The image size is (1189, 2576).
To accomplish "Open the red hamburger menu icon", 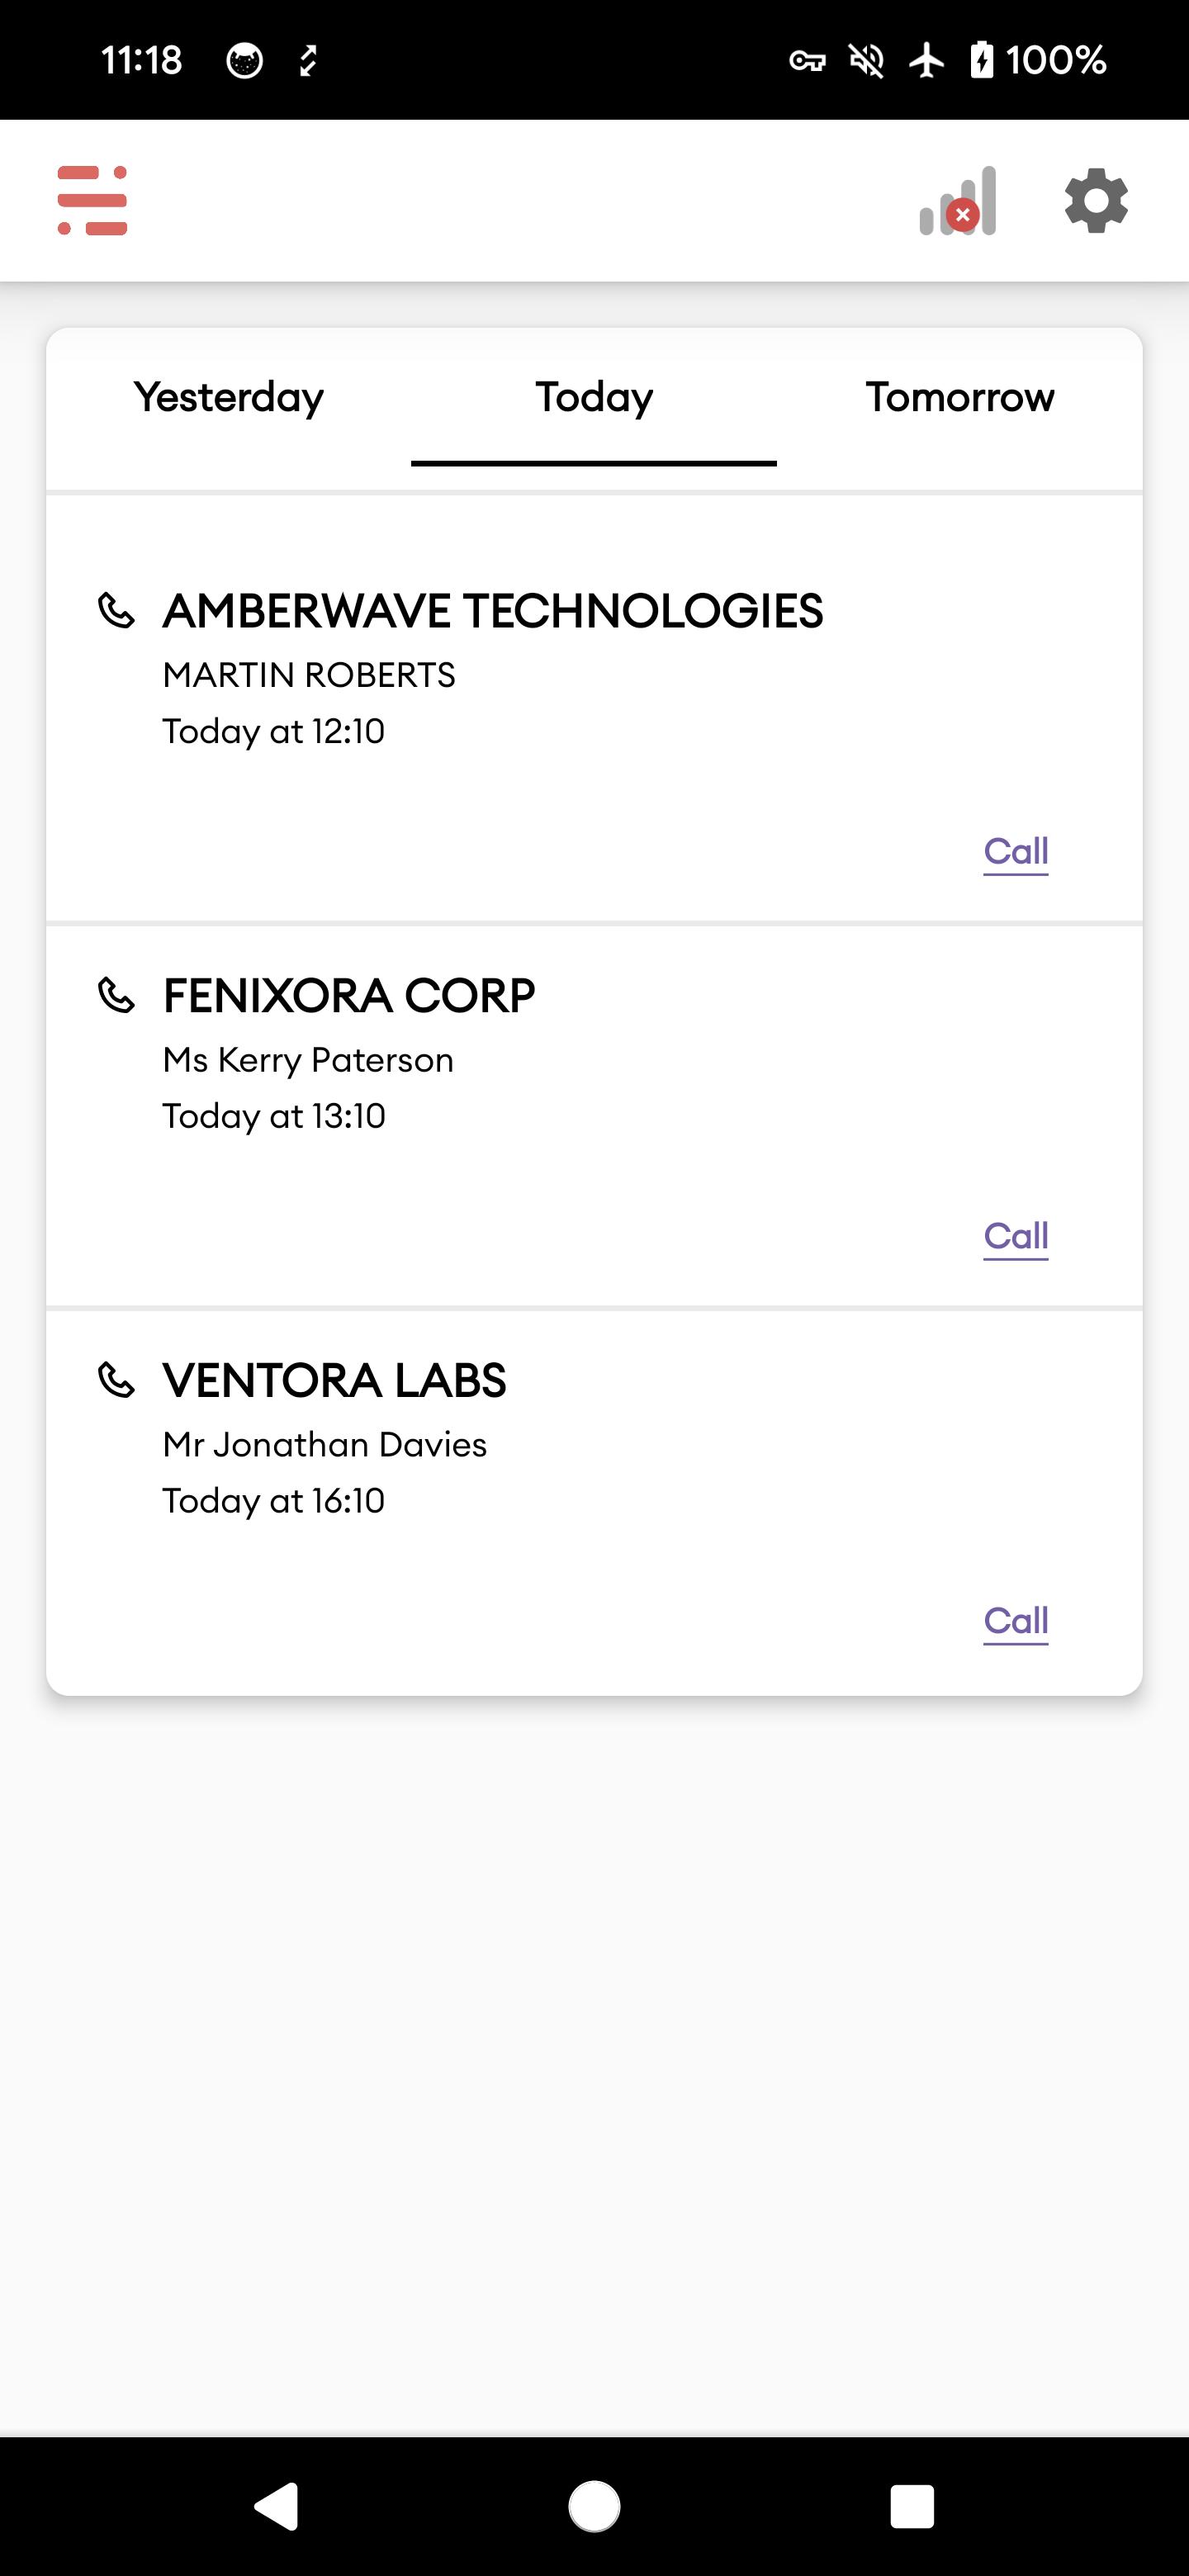I will tap(93, 200).
